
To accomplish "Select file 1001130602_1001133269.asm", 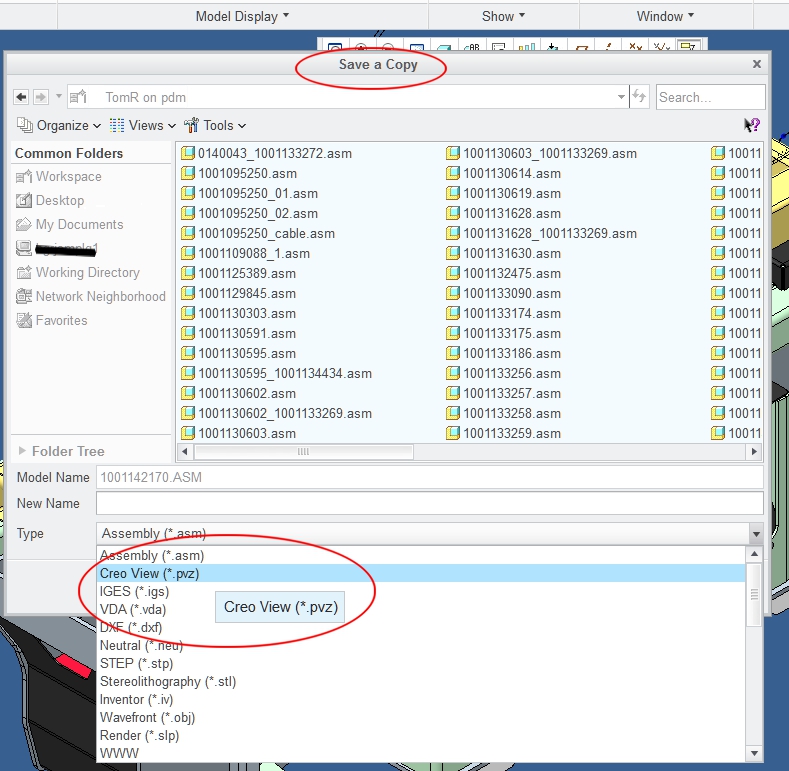I will (x=276, y=413).
